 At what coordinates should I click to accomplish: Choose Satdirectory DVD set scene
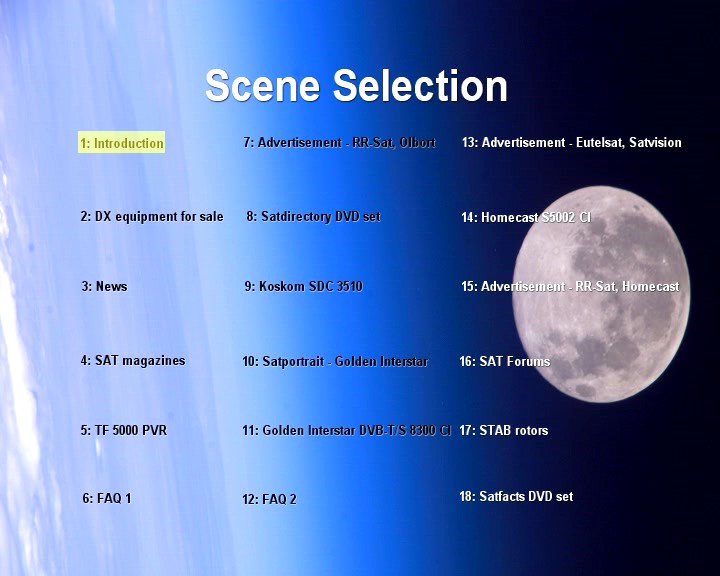tap(313, 216)
